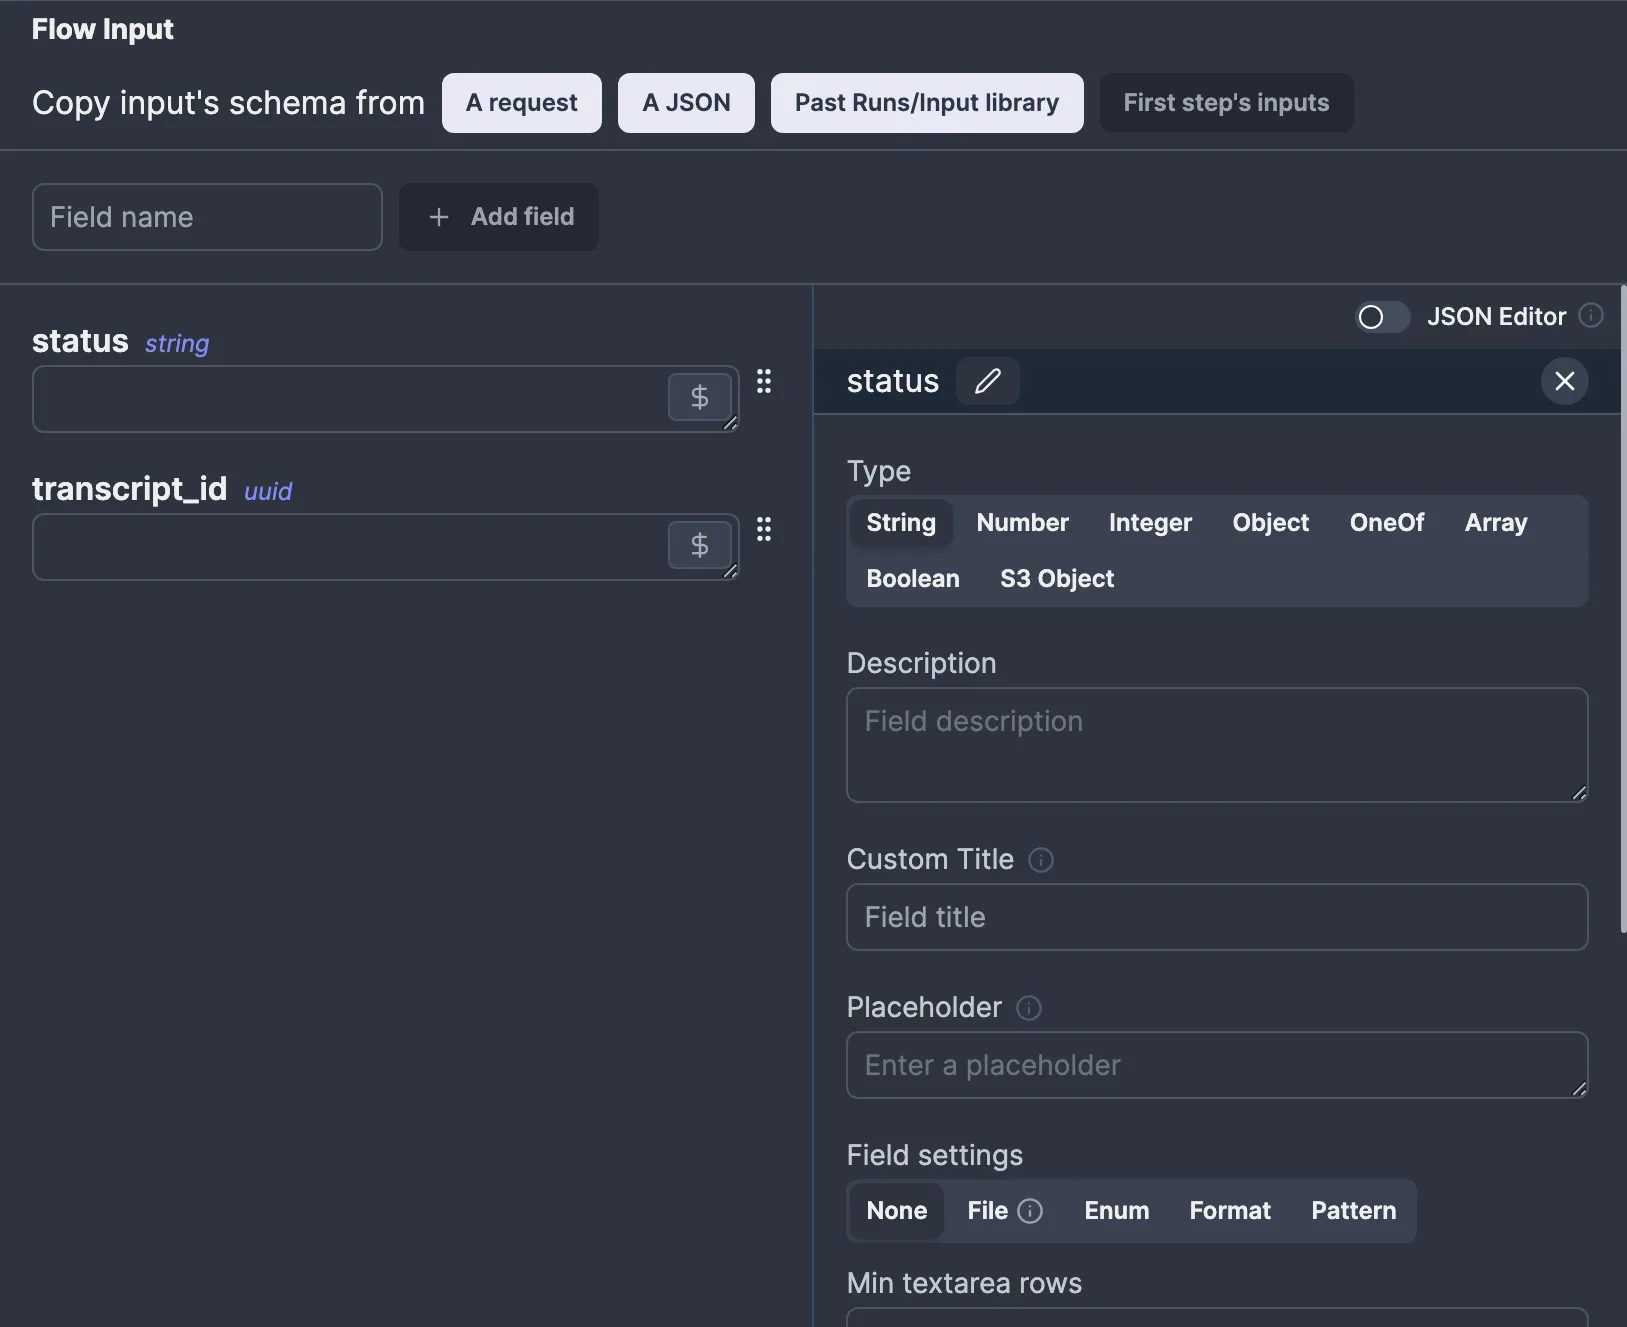Viewport: 1627px width, 1327px height.
Task: Click the info icon next to Custom Title
Action: 1040,860
